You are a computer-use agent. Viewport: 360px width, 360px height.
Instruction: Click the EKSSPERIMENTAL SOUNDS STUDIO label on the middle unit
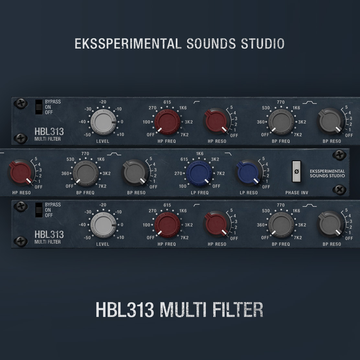pos(327,173)
